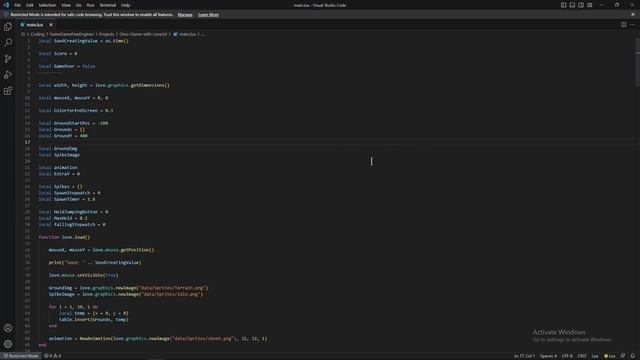Viewport: 640px width, 360px height.
Task: Click the 'love.mouse.setVisible(true)' line
Action: [83, 275]
